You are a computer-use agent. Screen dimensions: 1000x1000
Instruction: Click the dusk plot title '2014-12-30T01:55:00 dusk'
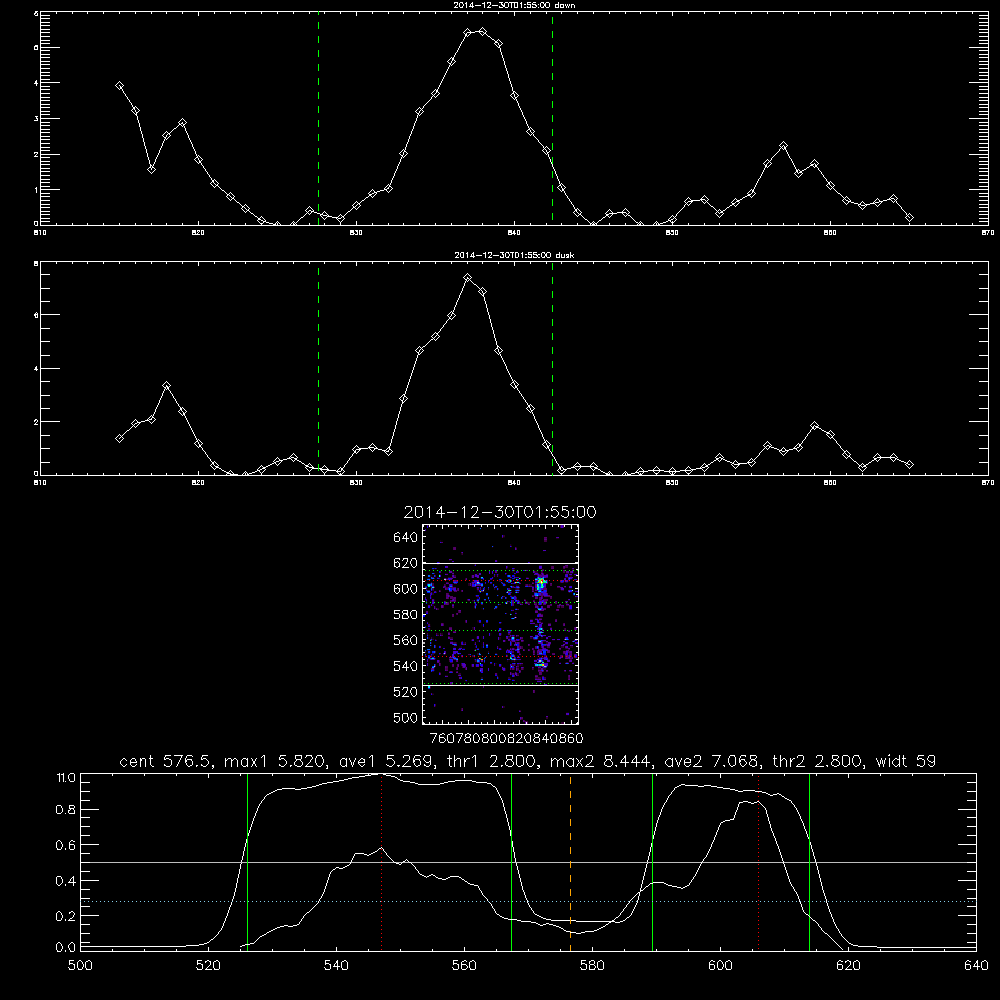(x=514, y=255)
